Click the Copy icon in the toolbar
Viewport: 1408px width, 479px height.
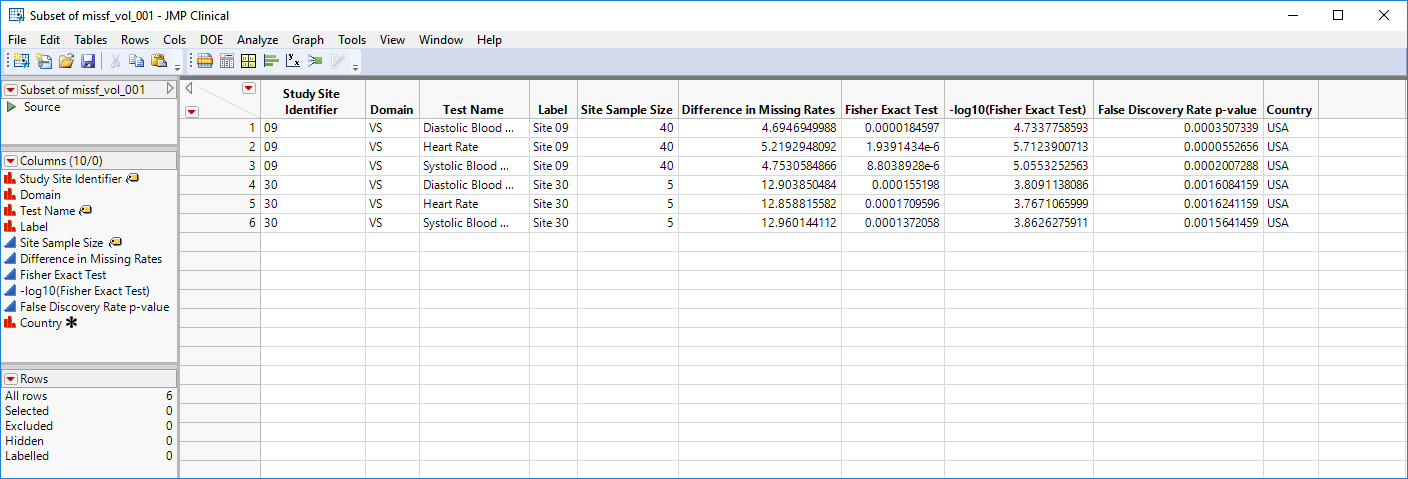click(137, 62)
